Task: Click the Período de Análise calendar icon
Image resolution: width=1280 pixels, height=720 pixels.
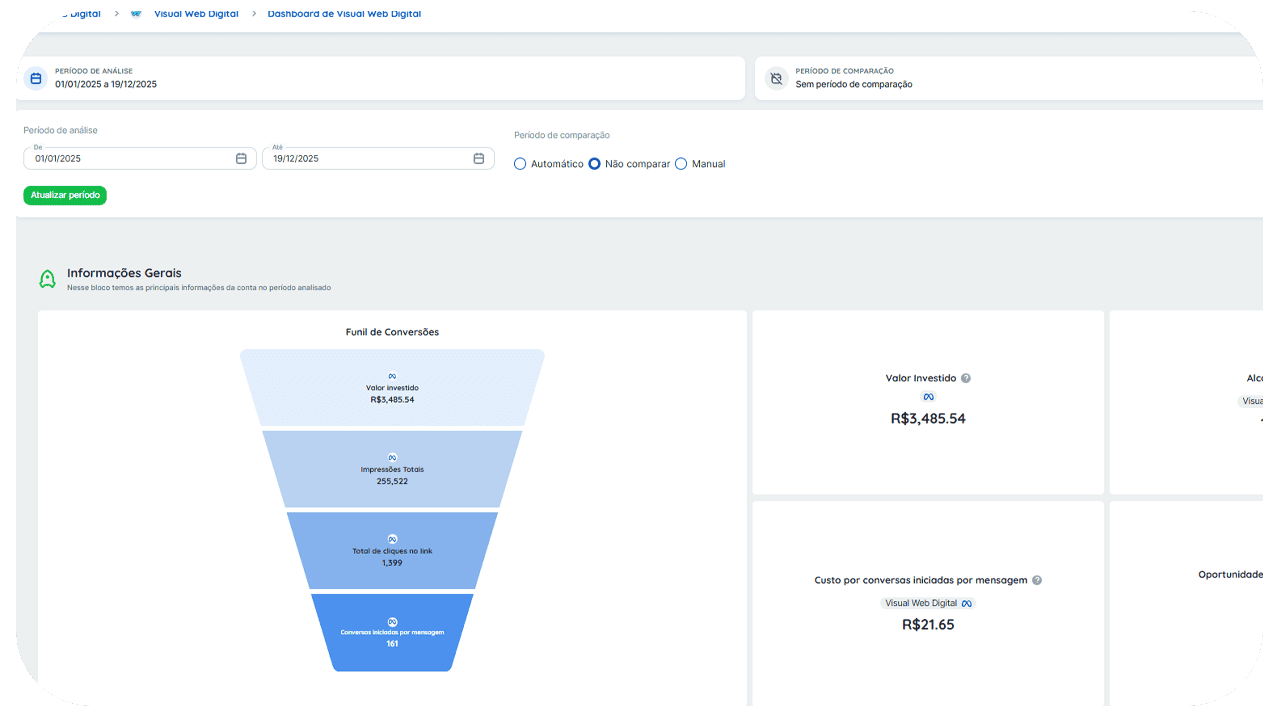Action: pos(36,78)
